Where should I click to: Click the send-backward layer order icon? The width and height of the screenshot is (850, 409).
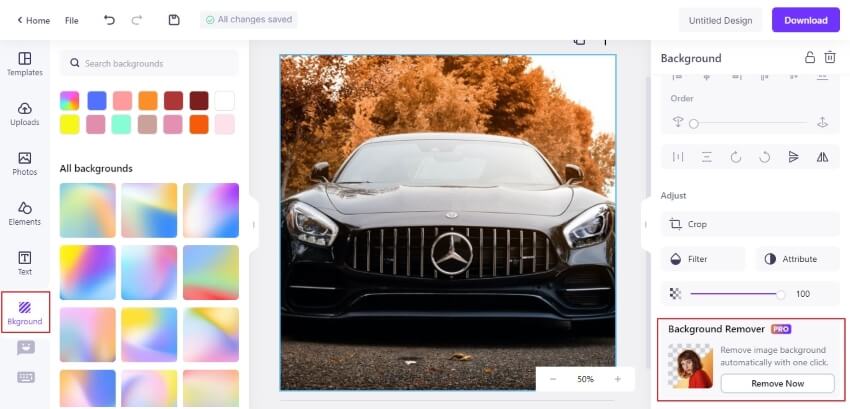(678, 123)
